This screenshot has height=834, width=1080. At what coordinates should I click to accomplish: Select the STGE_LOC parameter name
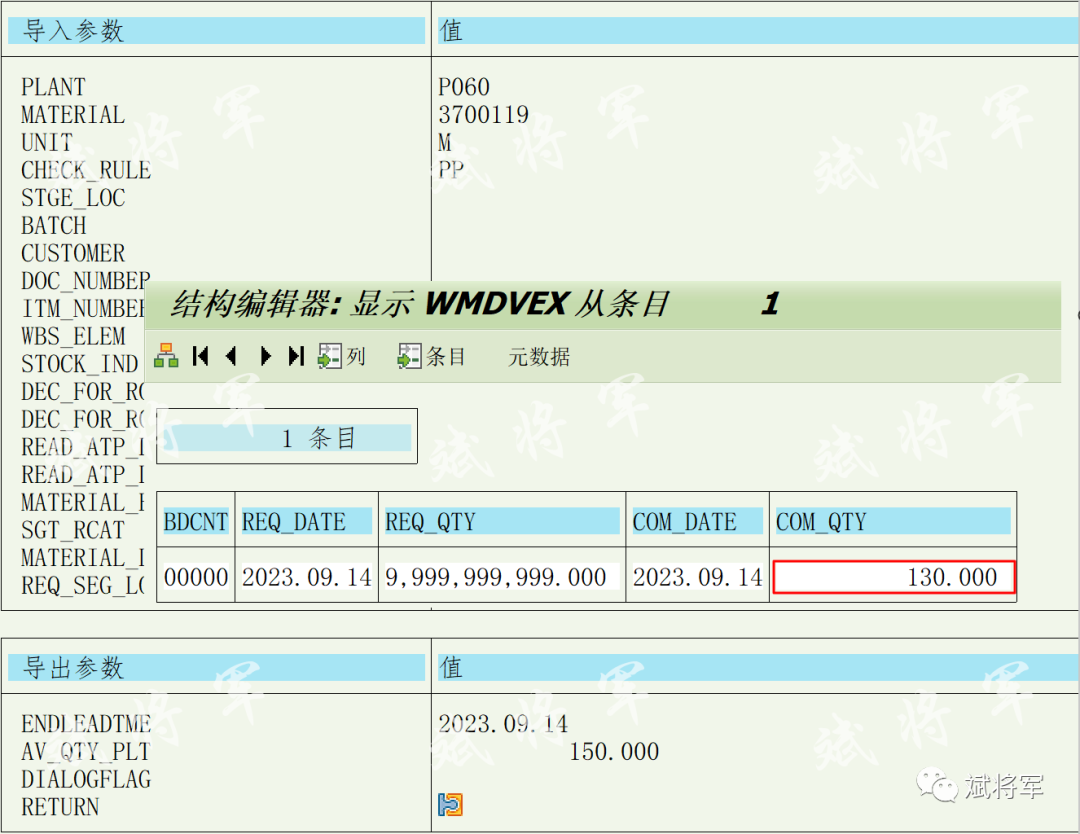click(x=73, y=198)
